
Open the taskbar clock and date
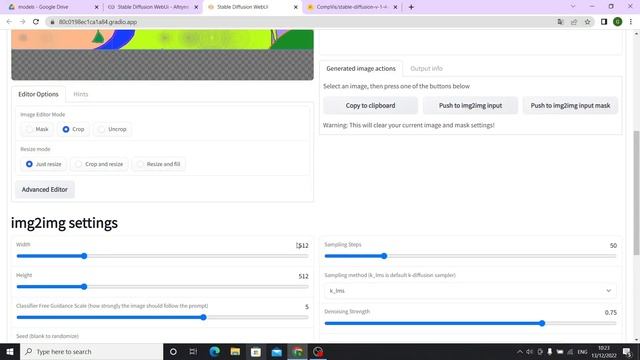pos(604,351)
